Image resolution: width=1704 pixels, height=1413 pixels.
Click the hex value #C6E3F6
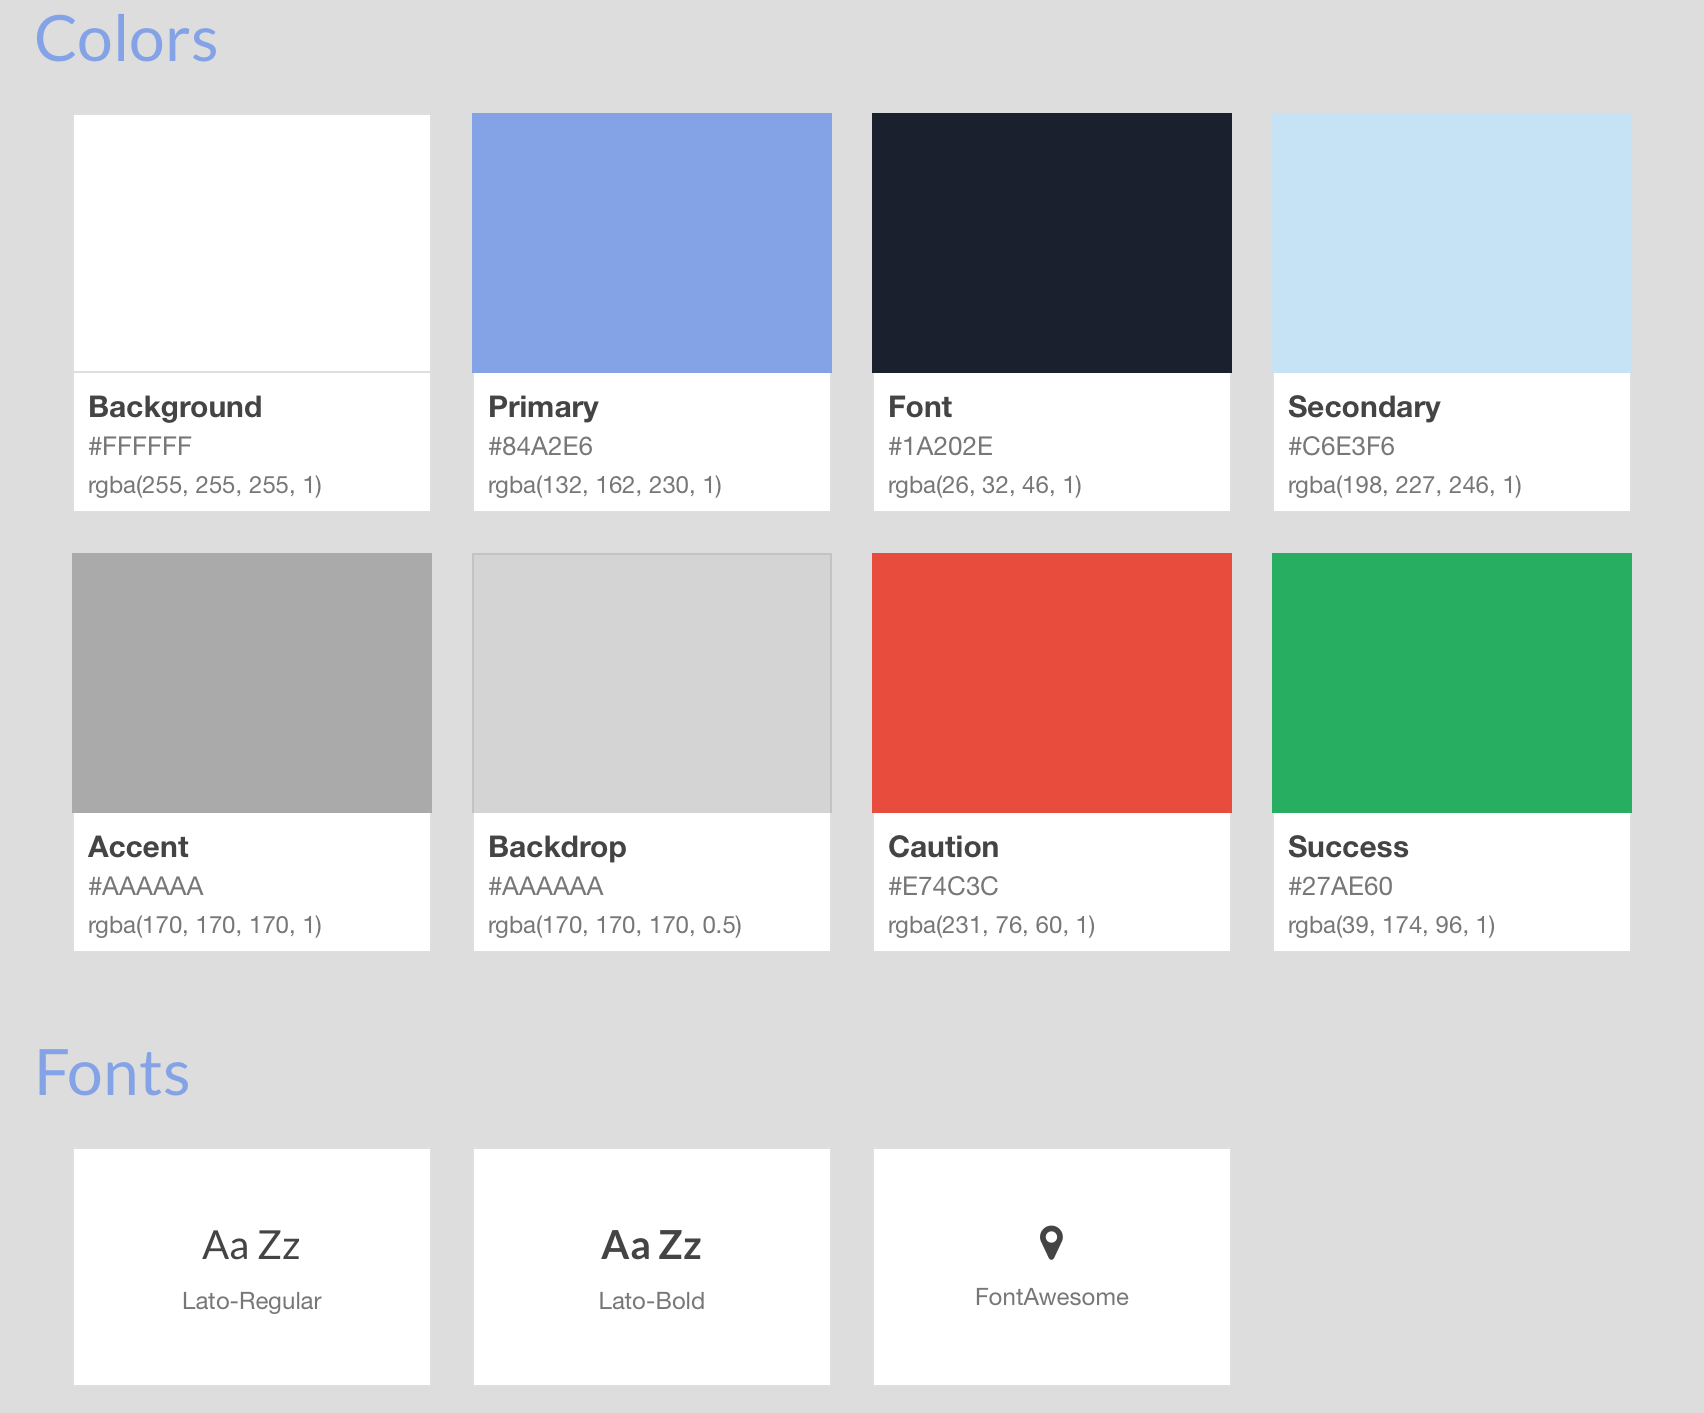[1341, 446]
